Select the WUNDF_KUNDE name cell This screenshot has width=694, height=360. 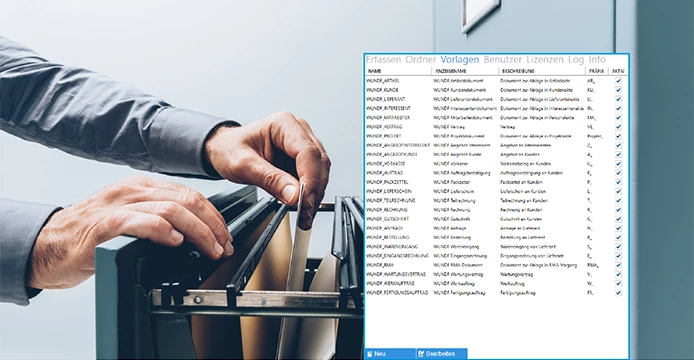pyautogui.click(x=382, y=90)
